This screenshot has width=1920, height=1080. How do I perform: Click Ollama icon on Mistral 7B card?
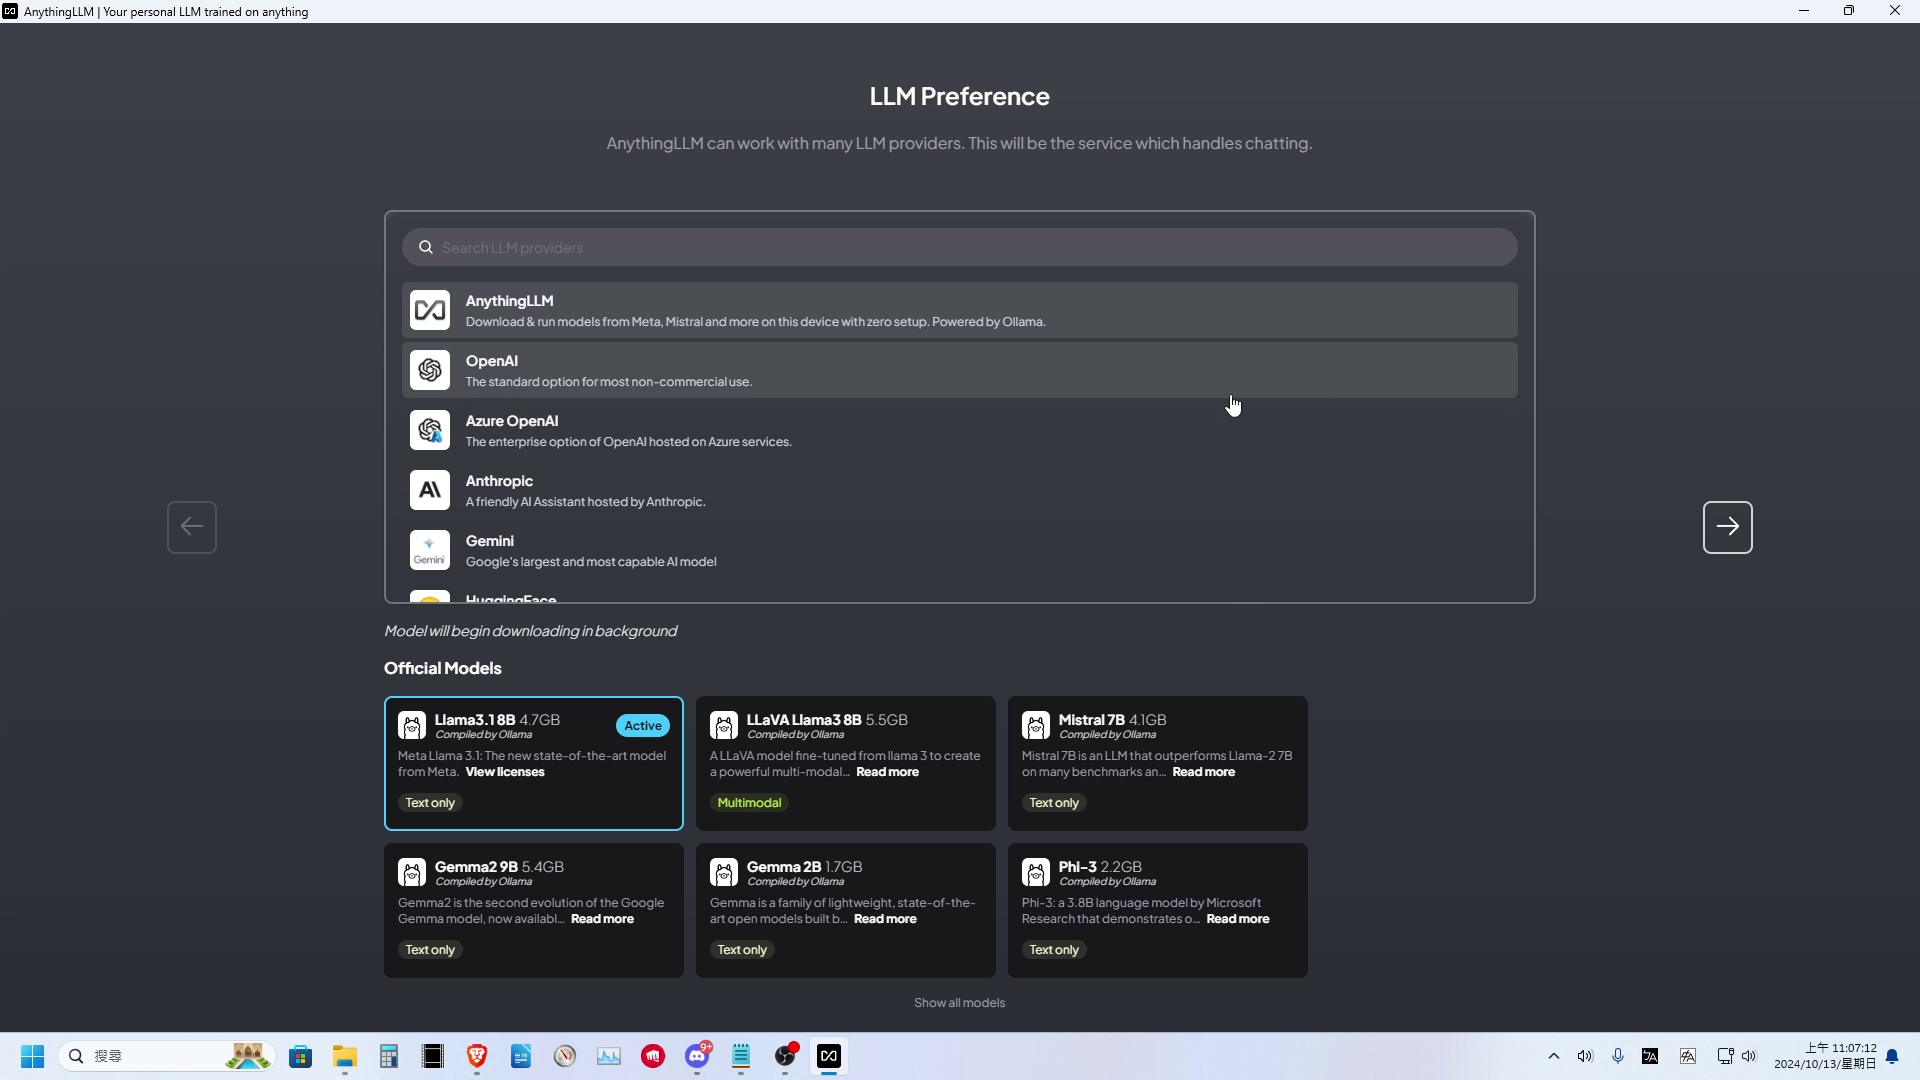point(1036,725)
